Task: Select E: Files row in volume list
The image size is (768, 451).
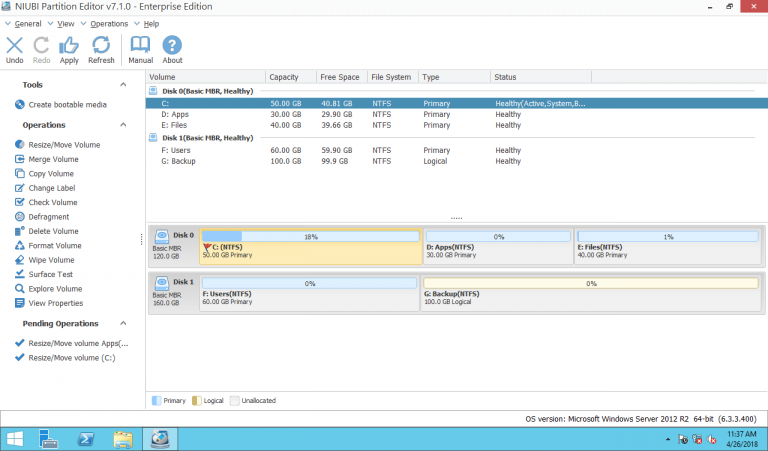Action: 456,125
